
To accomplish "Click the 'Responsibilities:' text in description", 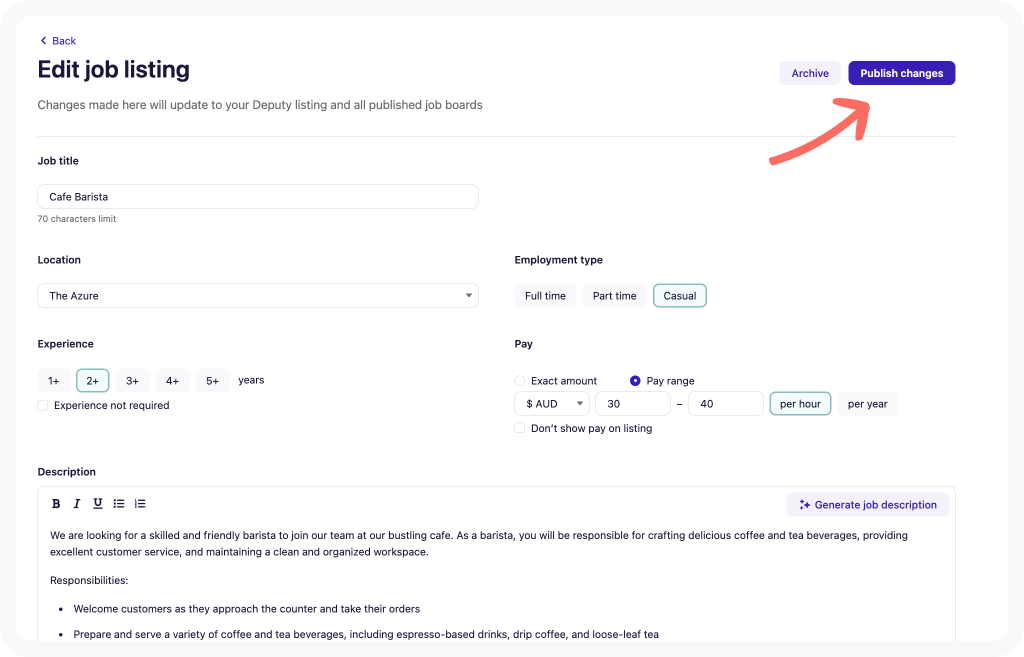I will [x=89, y=580].
